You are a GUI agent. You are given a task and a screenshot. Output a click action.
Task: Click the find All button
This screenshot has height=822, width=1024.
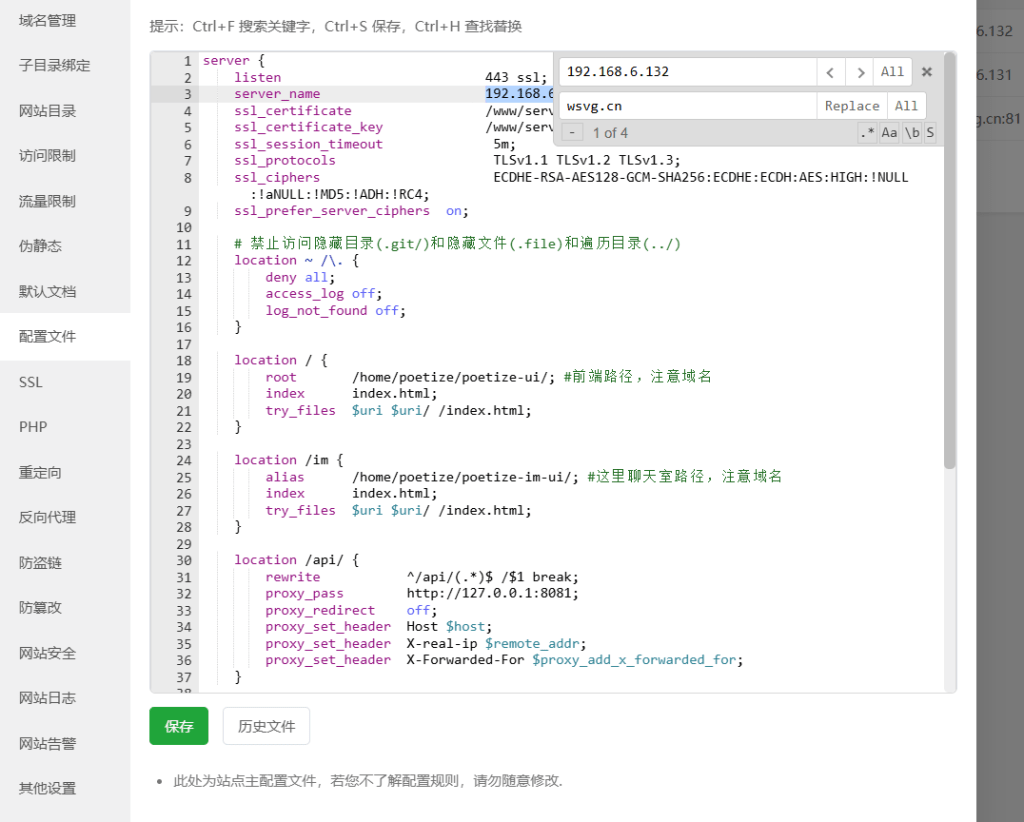[892, 72]
